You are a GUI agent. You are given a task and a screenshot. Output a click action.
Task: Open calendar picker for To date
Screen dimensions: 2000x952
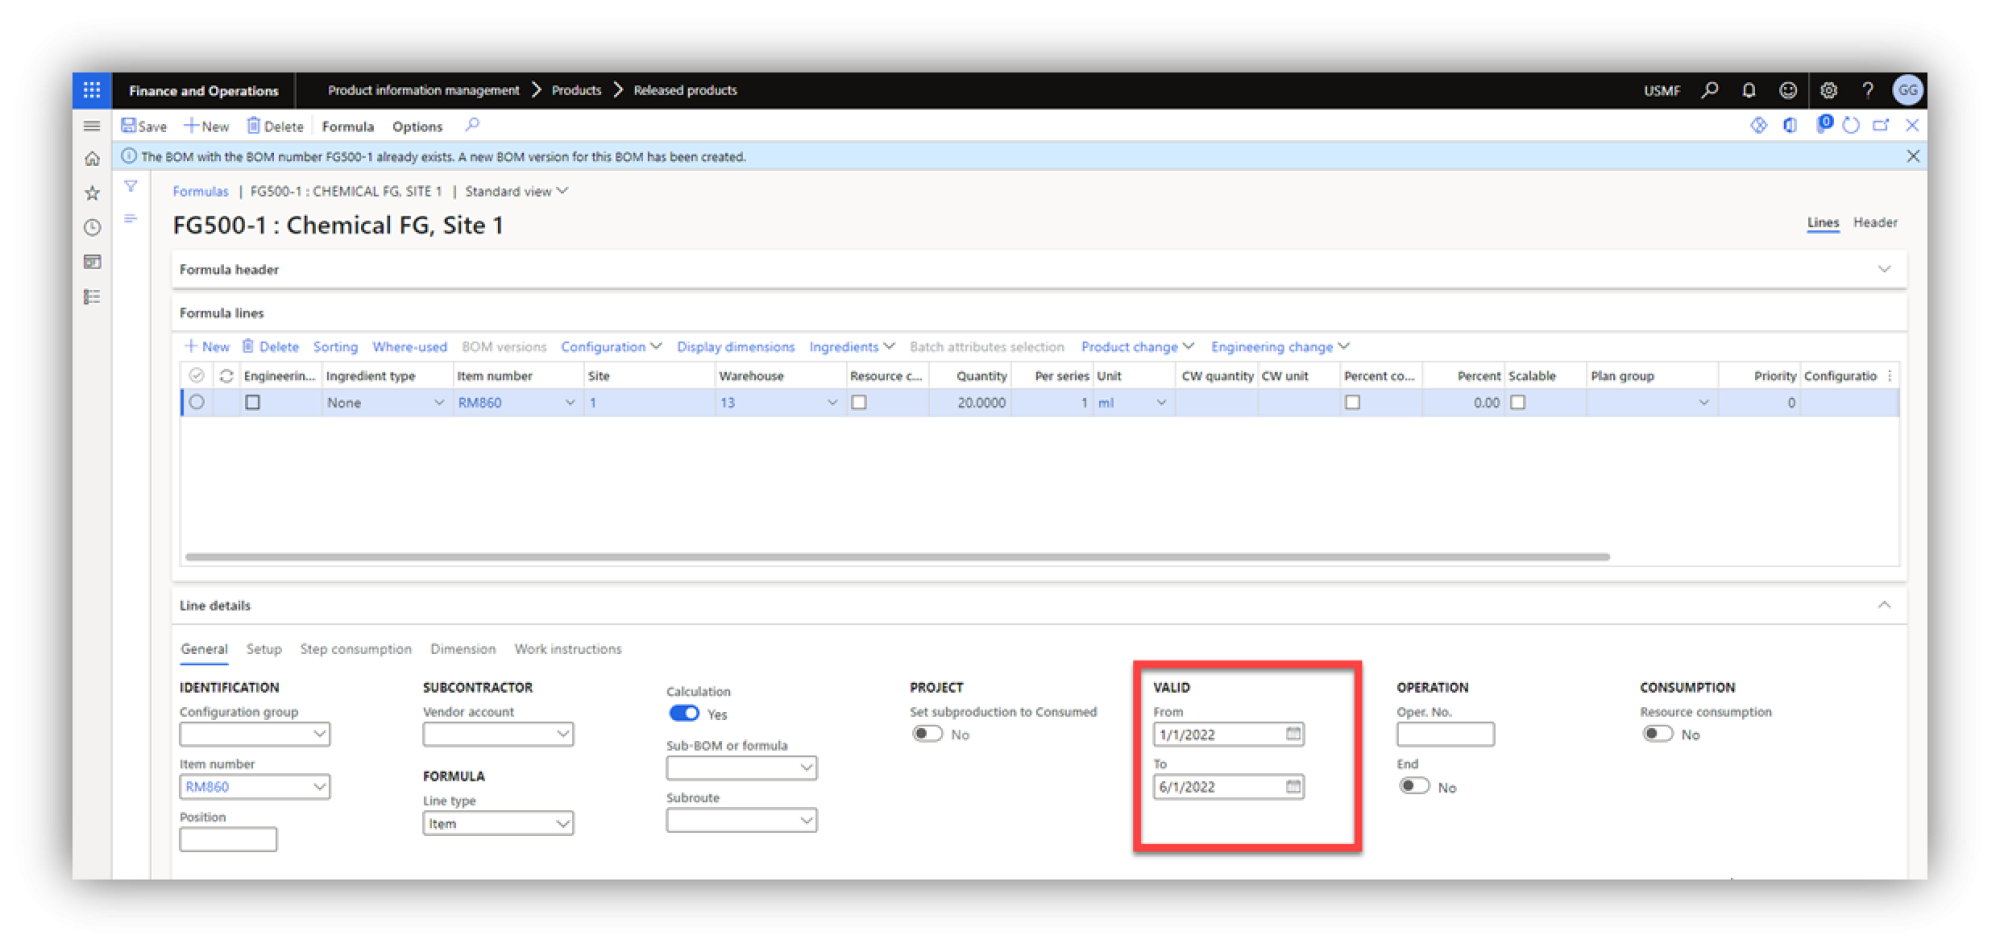[x=1293, y=787]
